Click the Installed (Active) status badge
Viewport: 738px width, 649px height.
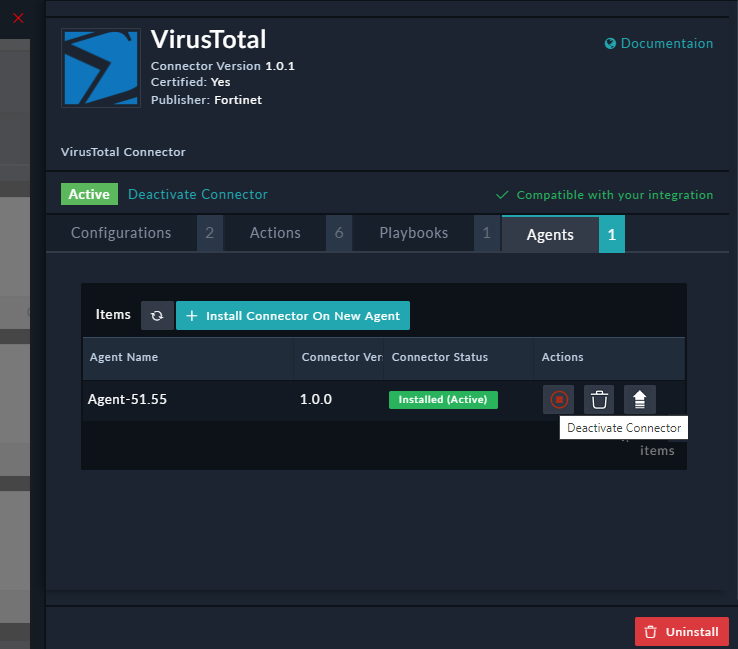point(443,400)
